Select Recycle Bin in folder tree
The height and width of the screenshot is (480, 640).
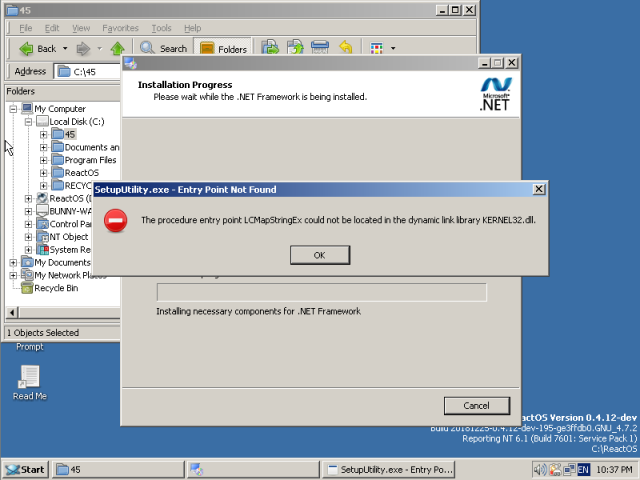(x=56, y=288)
